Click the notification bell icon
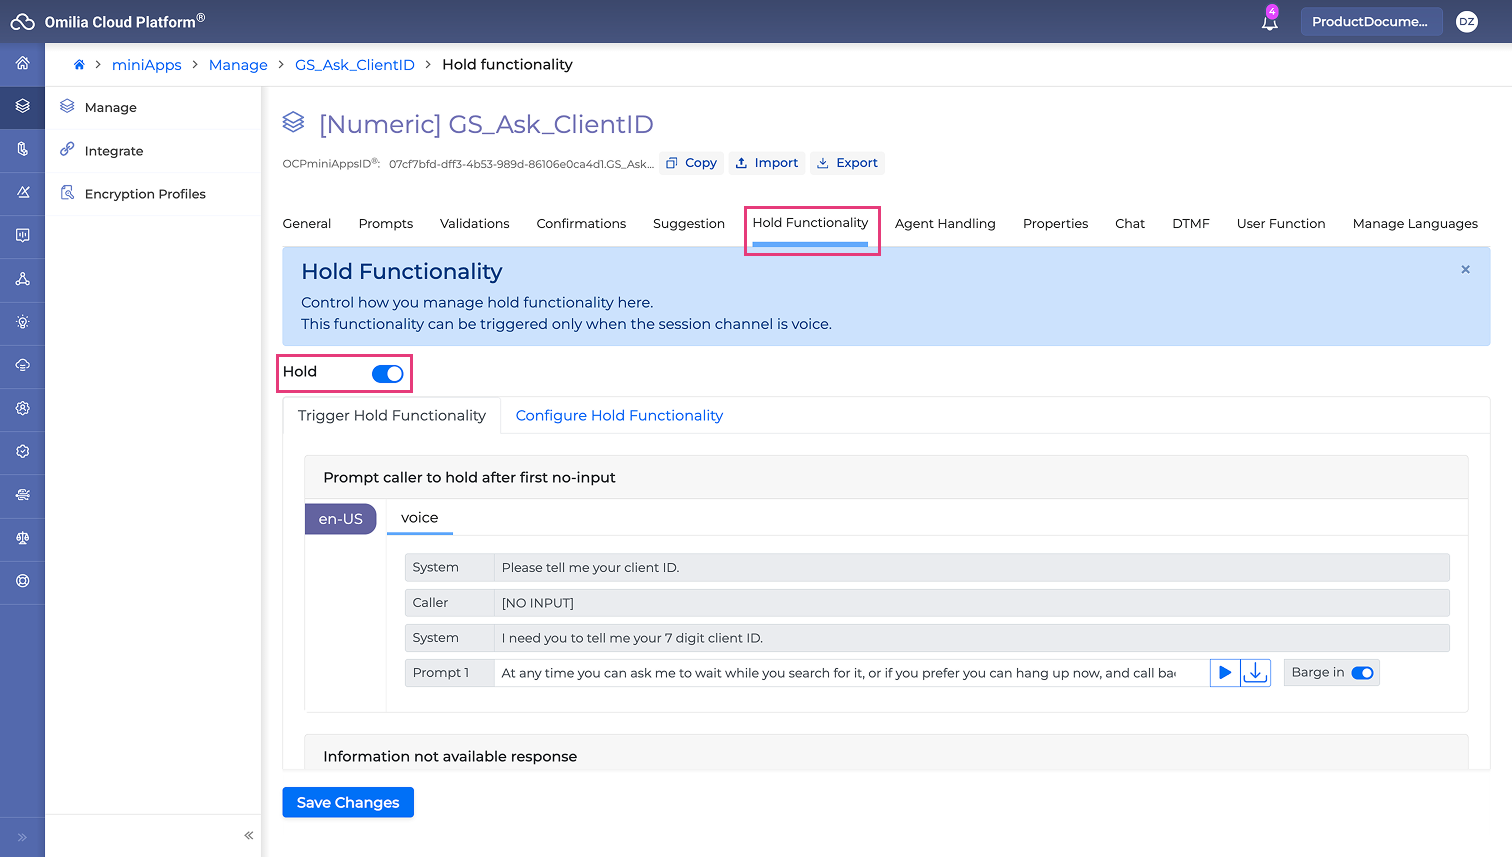The height and width of the screenshot is (857, 1512). 1269,22
